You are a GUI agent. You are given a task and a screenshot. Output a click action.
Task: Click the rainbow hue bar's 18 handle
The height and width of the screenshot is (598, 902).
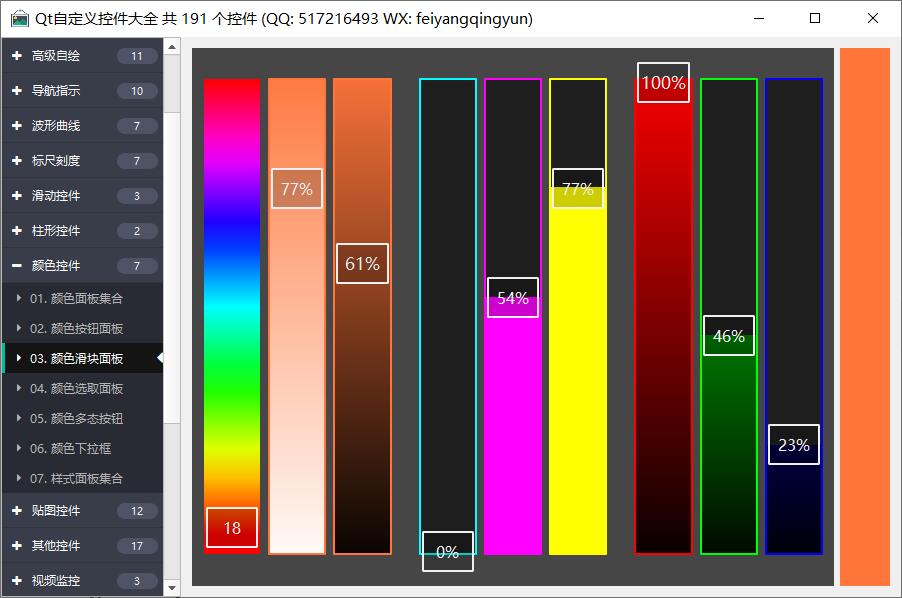232,528
